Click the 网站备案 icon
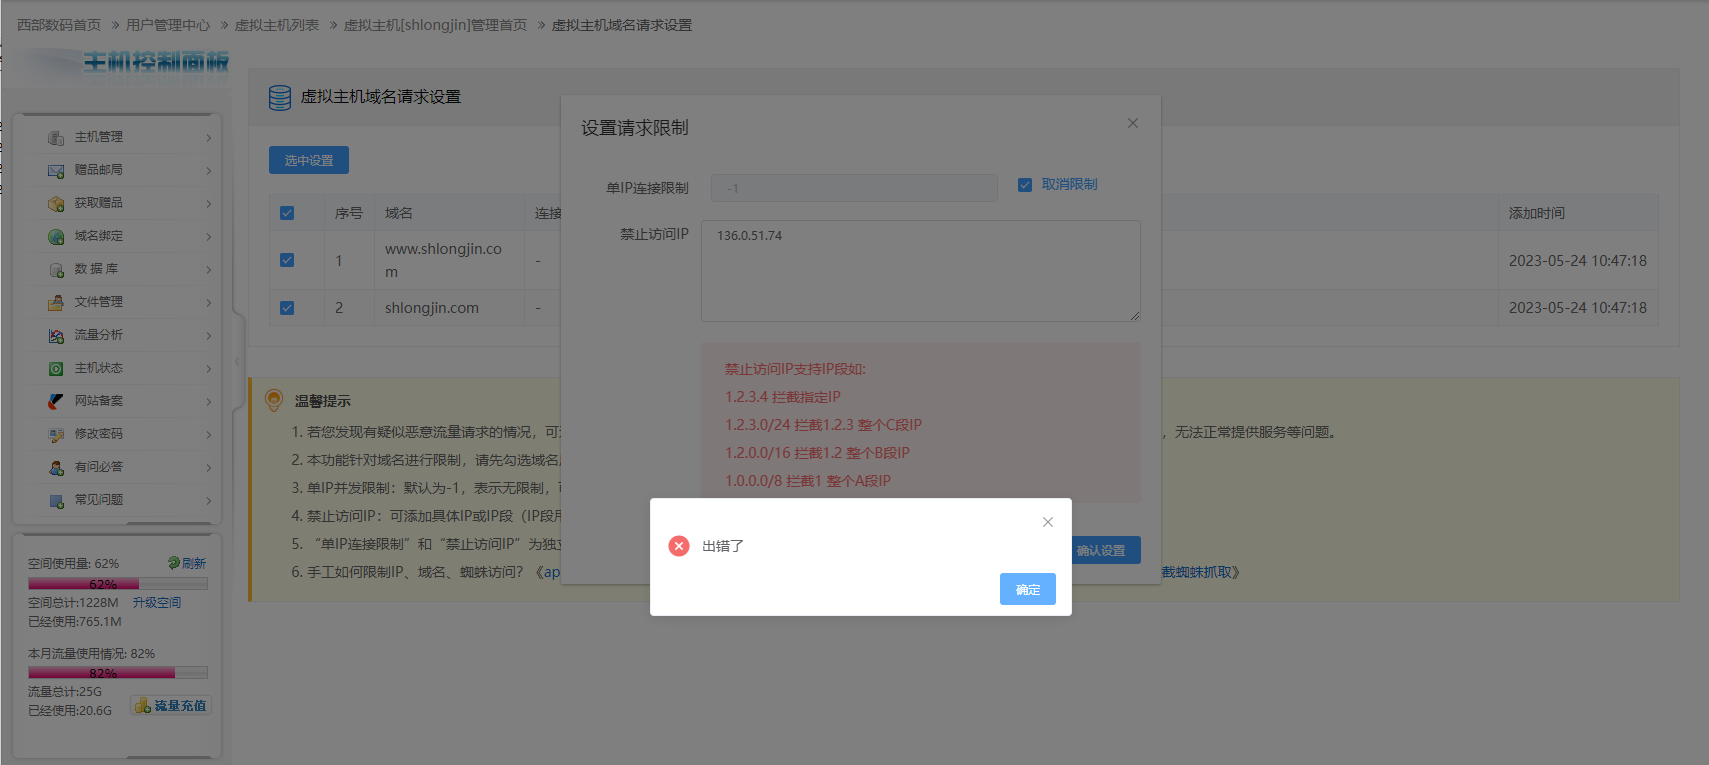 pos(56,402)
